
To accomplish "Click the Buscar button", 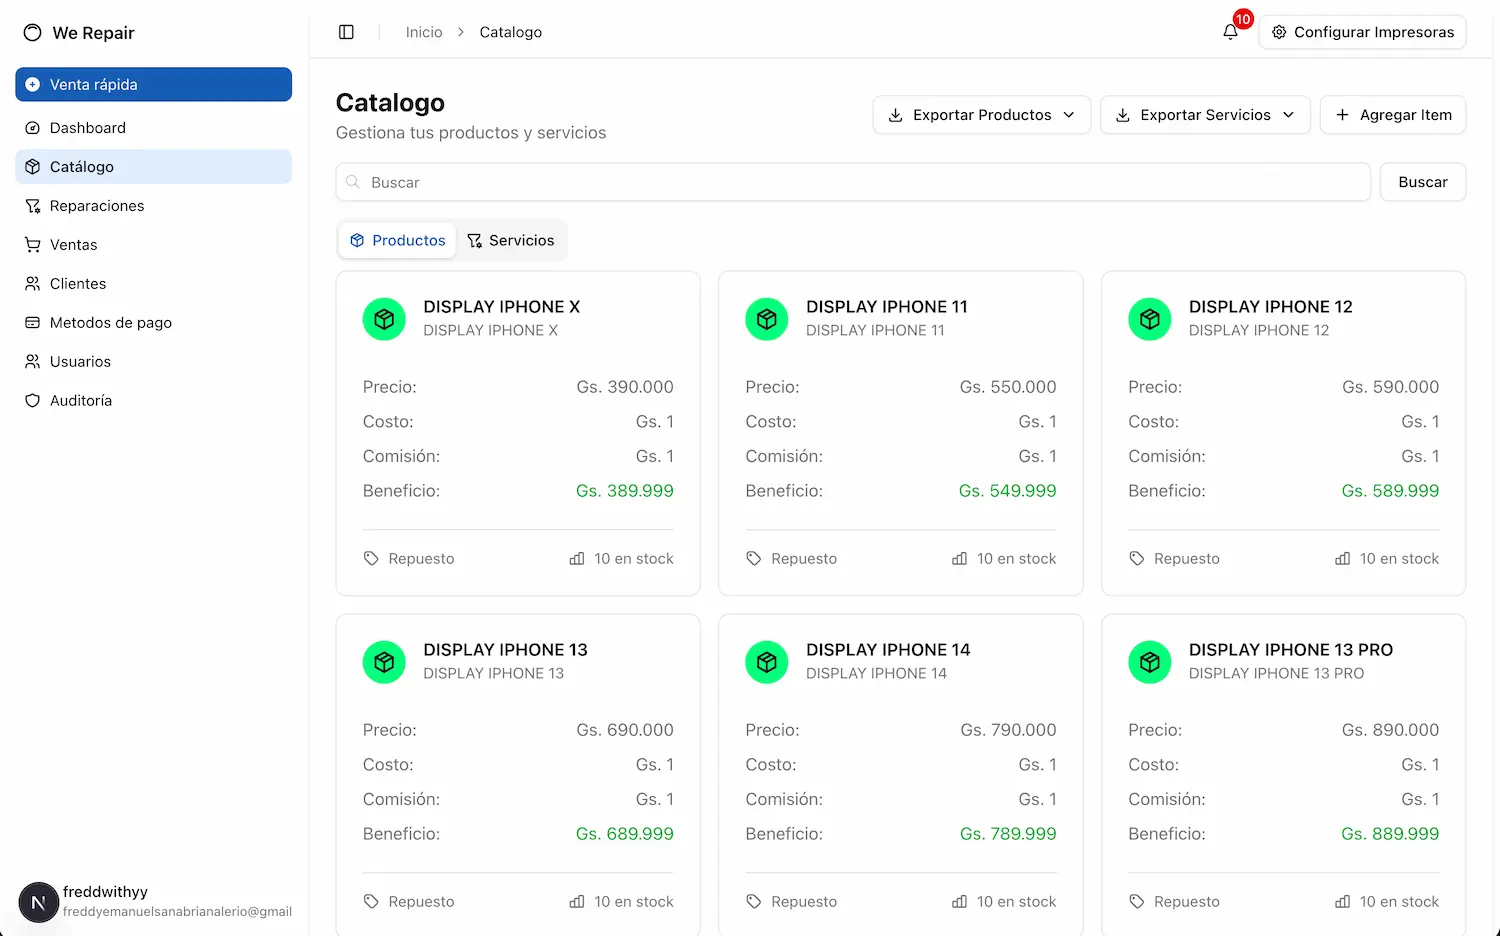I will point(1422,182).
